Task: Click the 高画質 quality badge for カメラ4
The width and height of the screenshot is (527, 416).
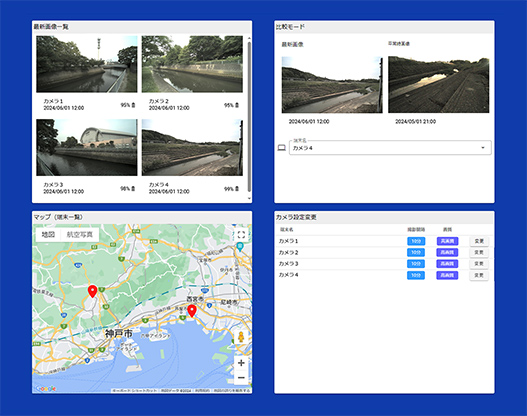Action: coord(447,275)
